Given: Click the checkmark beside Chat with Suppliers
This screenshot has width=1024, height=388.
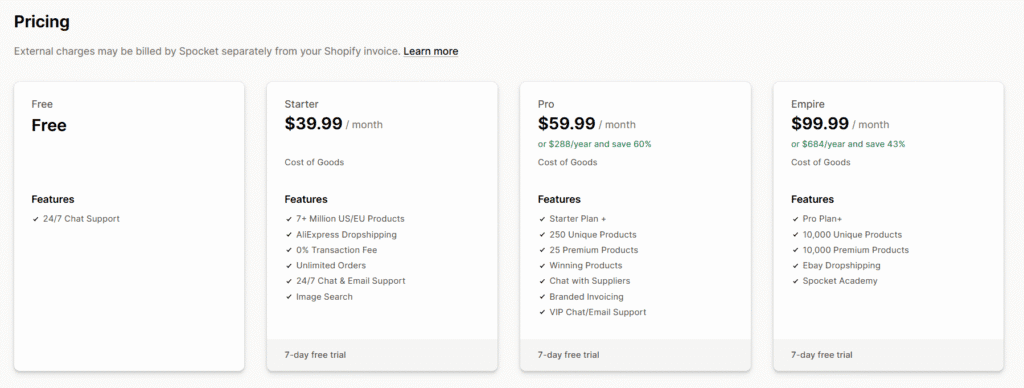Looking at the screenshot, I should (542, 282).
